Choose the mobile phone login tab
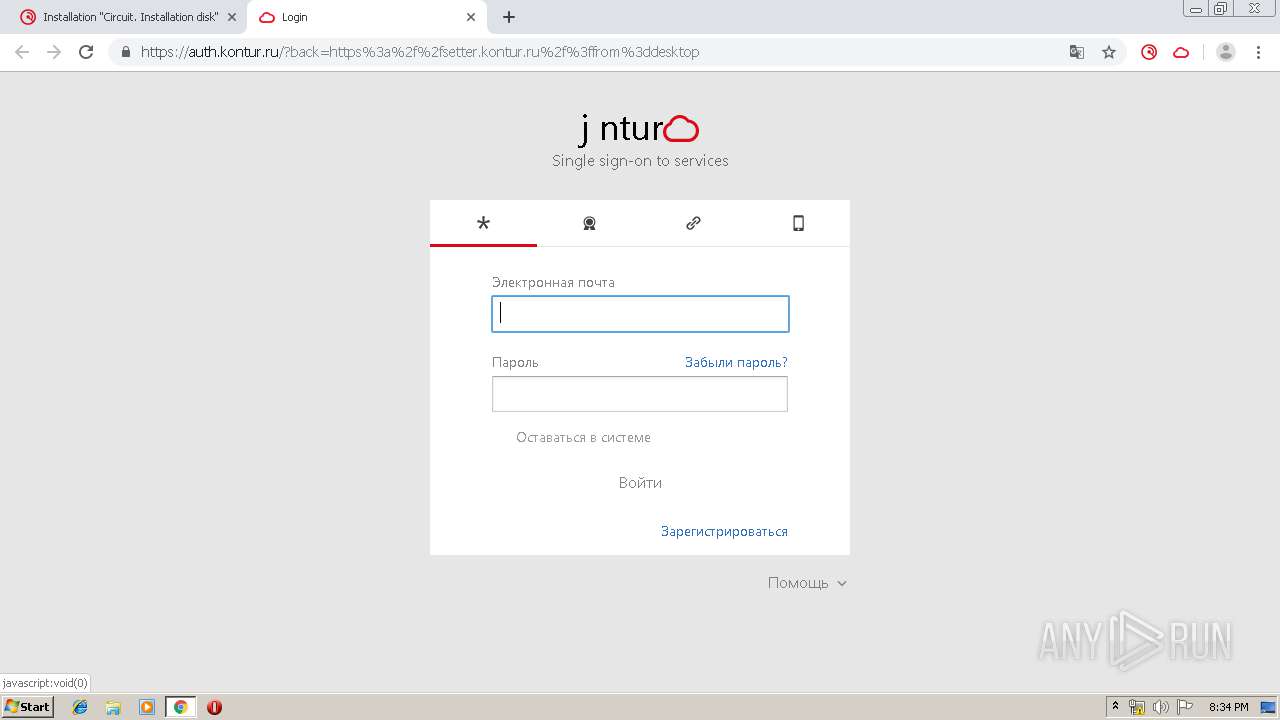The image size is (1280, 720). pos(798,223)
